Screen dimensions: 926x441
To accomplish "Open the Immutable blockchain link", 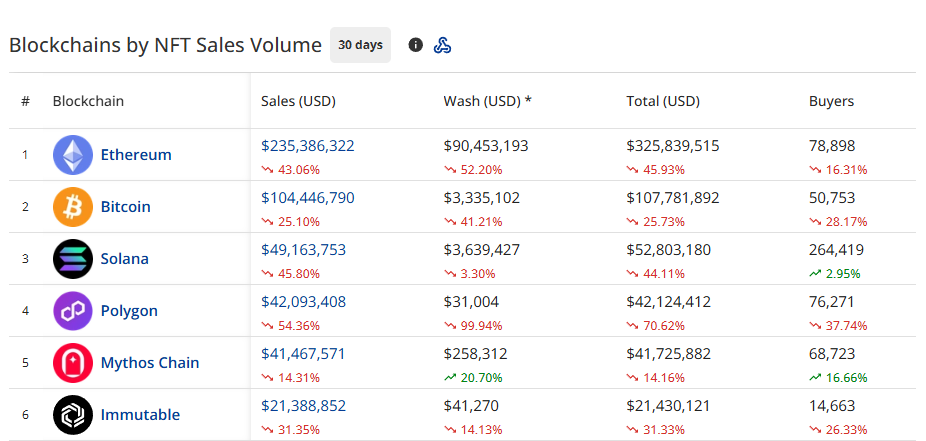I will click(141, 414).
